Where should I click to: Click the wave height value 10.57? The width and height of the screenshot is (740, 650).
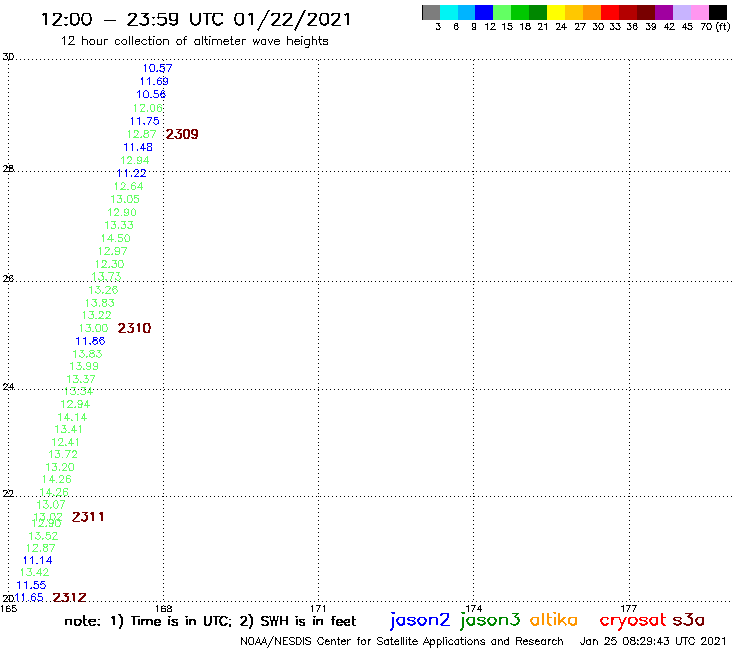158,68
